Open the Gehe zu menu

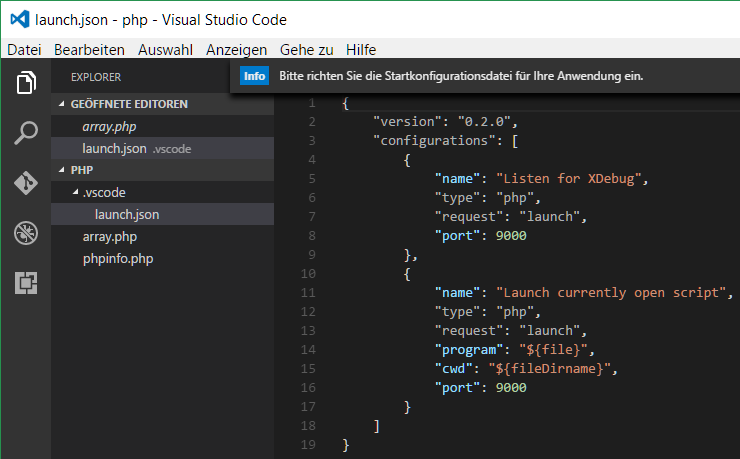(306, 49)
